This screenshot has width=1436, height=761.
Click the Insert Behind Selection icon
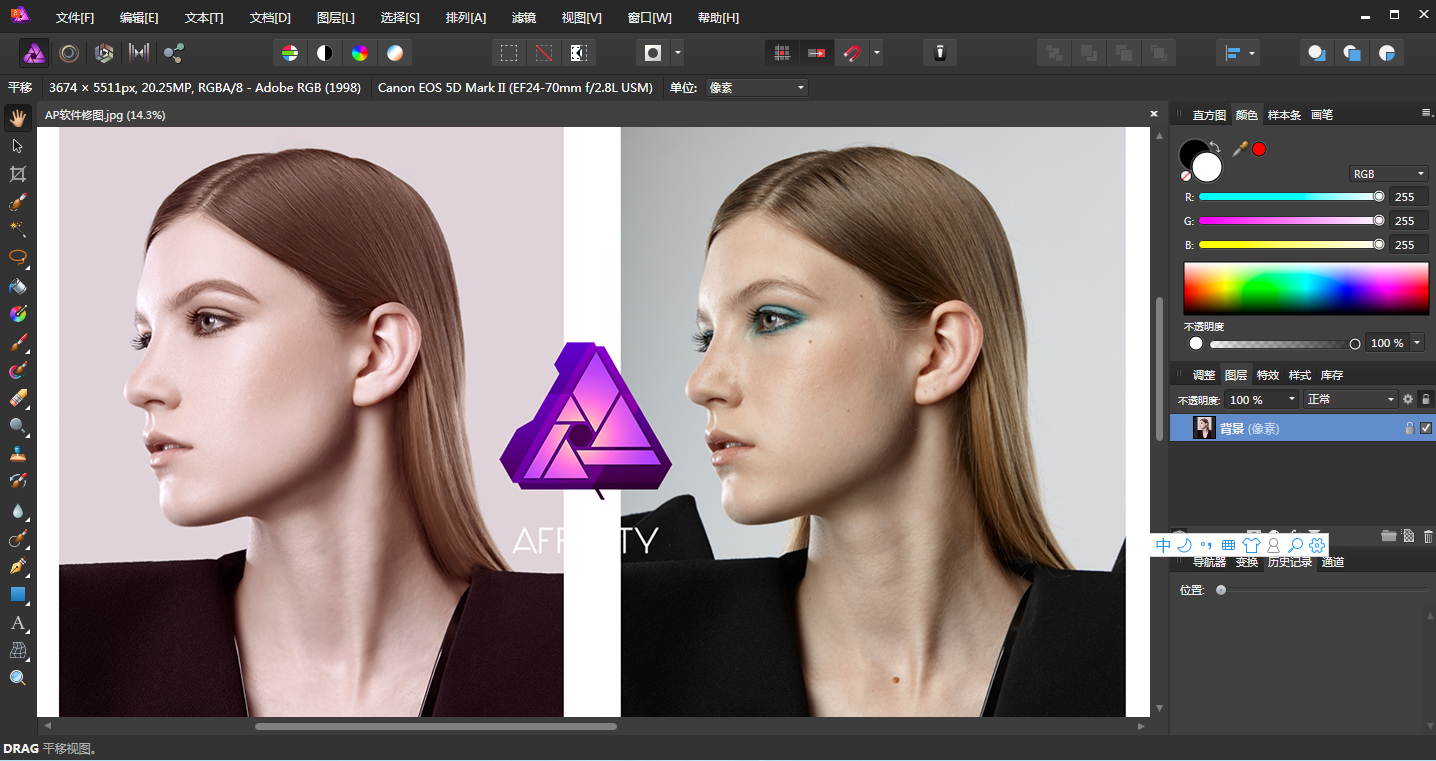click(1317, 53)
